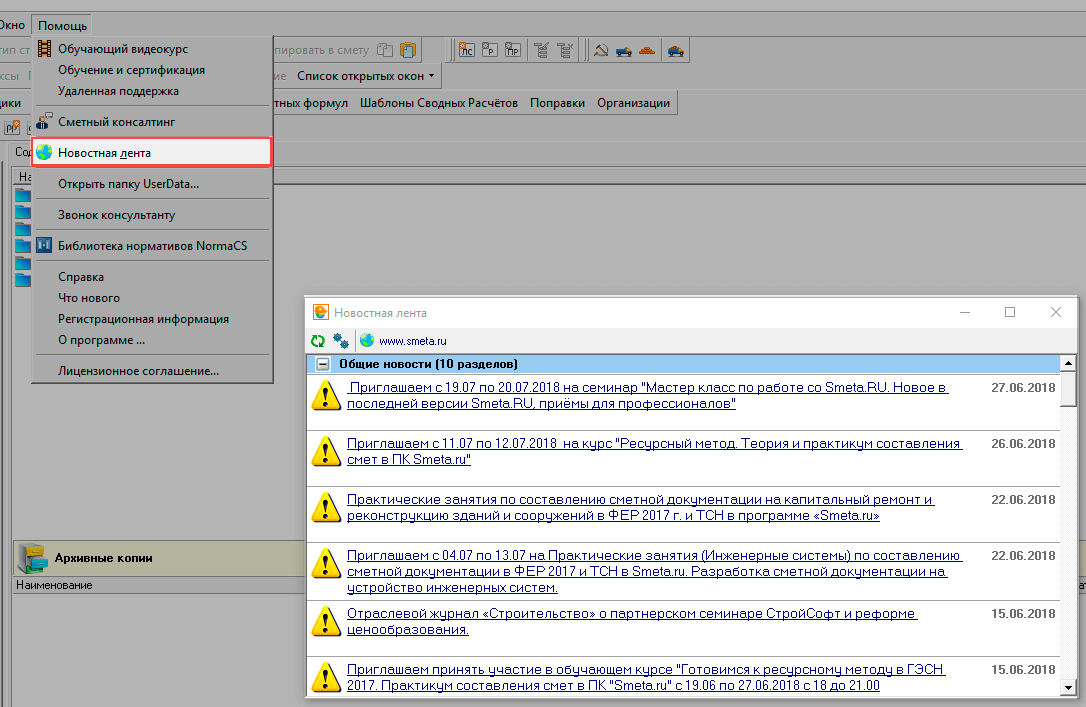The height and width of the screenshot is (707, 1086).
Task: Click the truck loaded with bricks icon
Action: (675, 50)
